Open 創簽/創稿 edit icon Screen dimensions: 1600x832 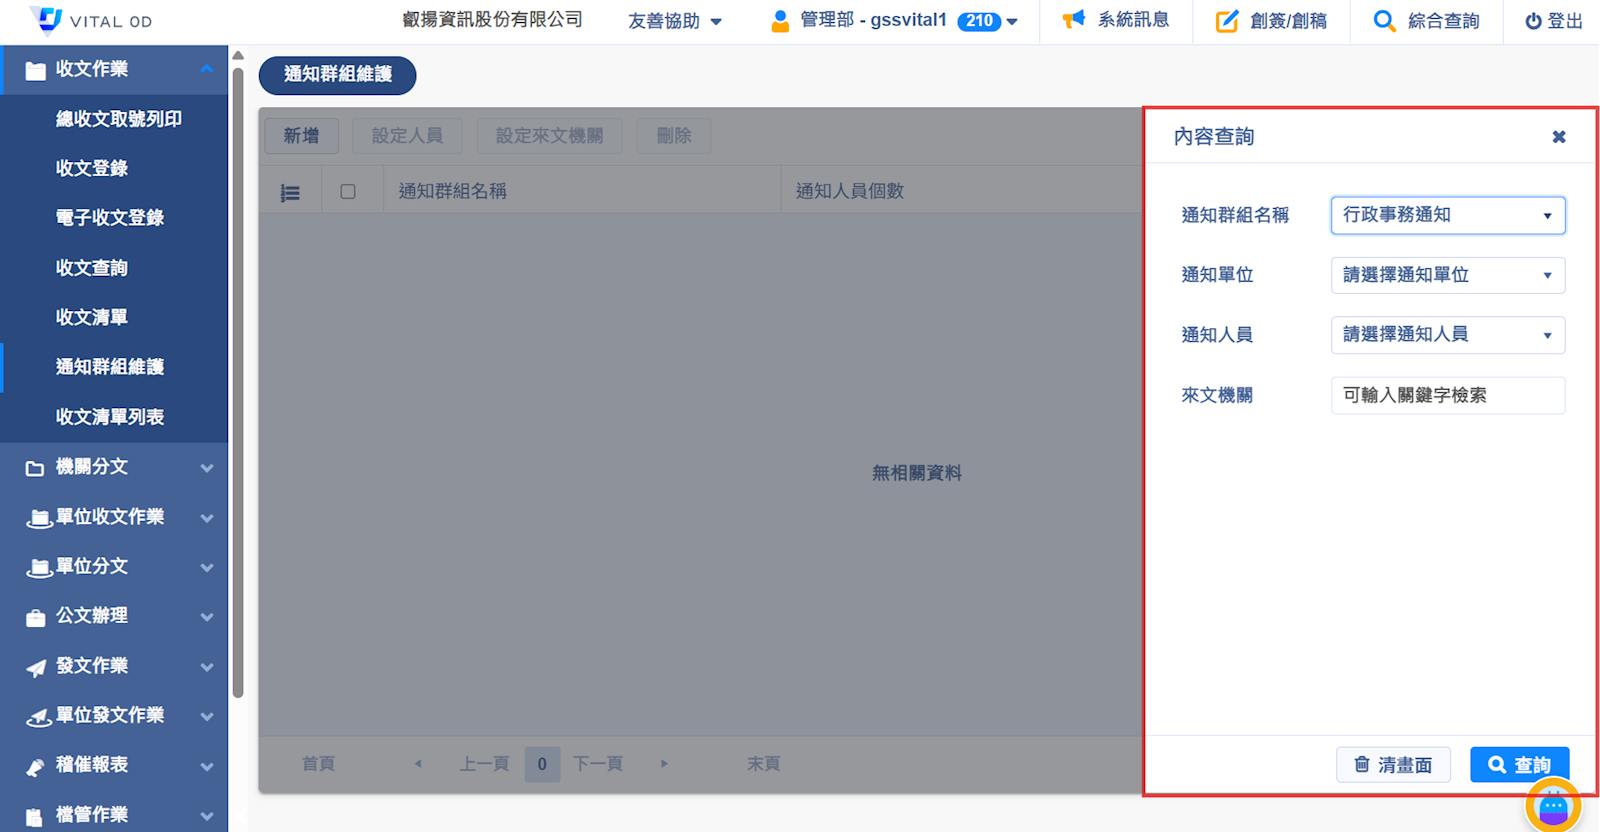pos(1227,21)
